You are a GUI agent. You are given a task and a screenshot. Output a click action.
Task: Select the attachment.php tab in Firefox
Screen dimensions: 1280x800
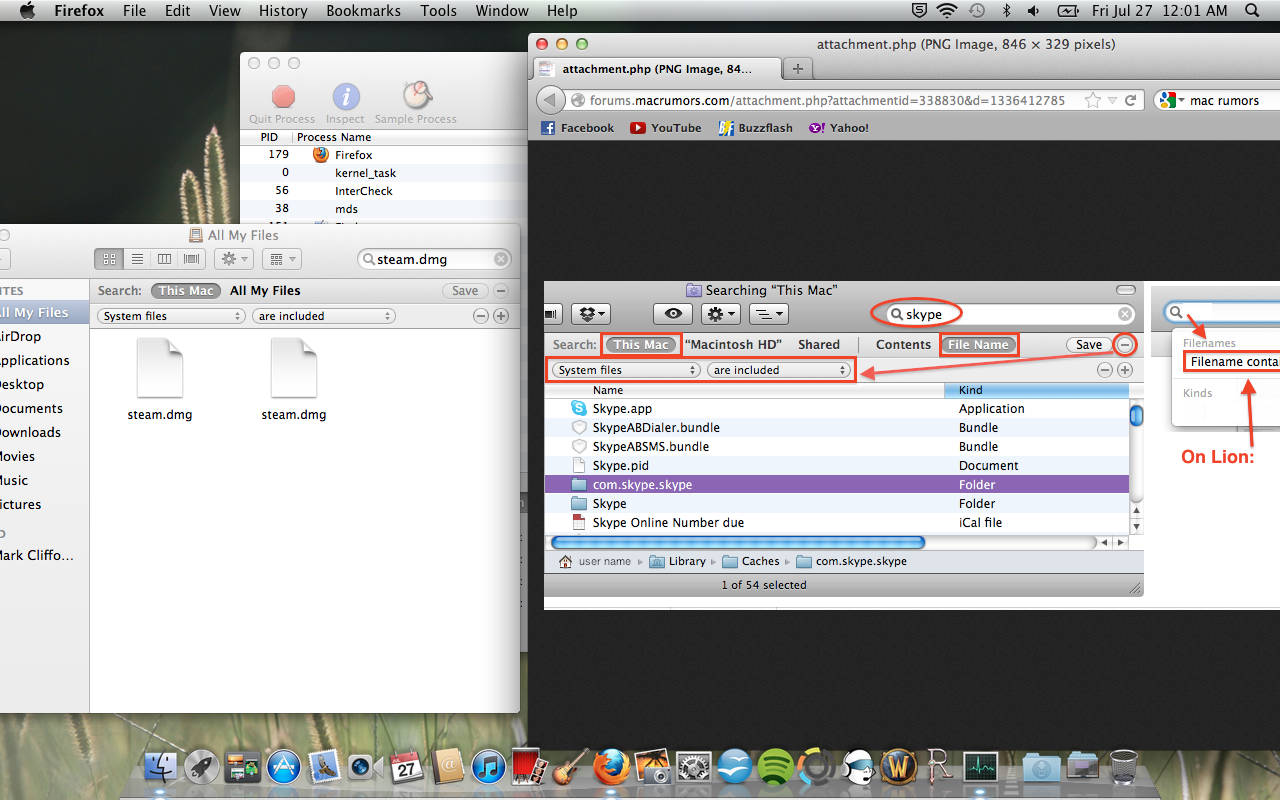point(656,68)
